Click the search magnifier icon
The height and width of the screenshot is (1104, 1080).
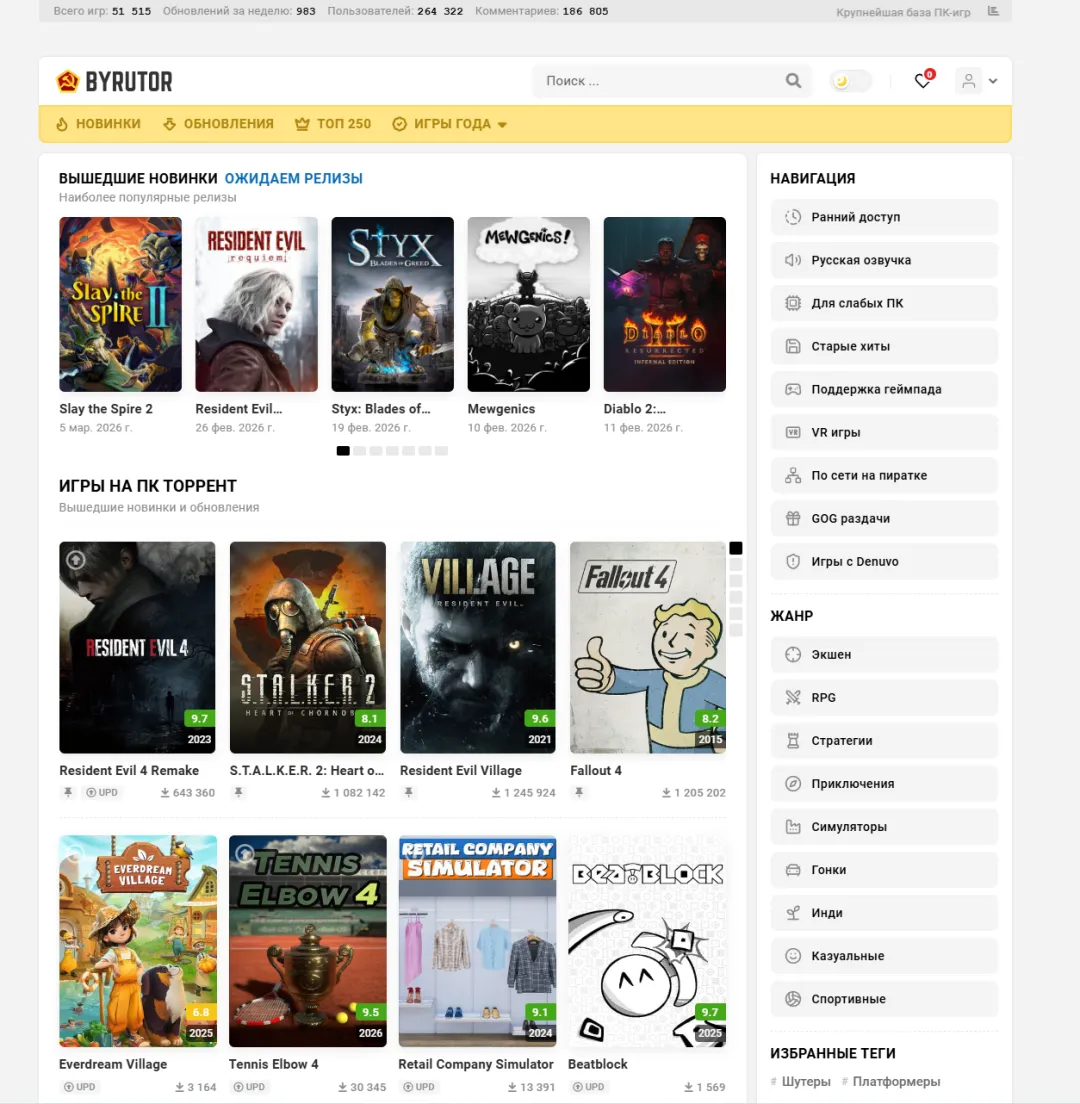coord(793,81)
